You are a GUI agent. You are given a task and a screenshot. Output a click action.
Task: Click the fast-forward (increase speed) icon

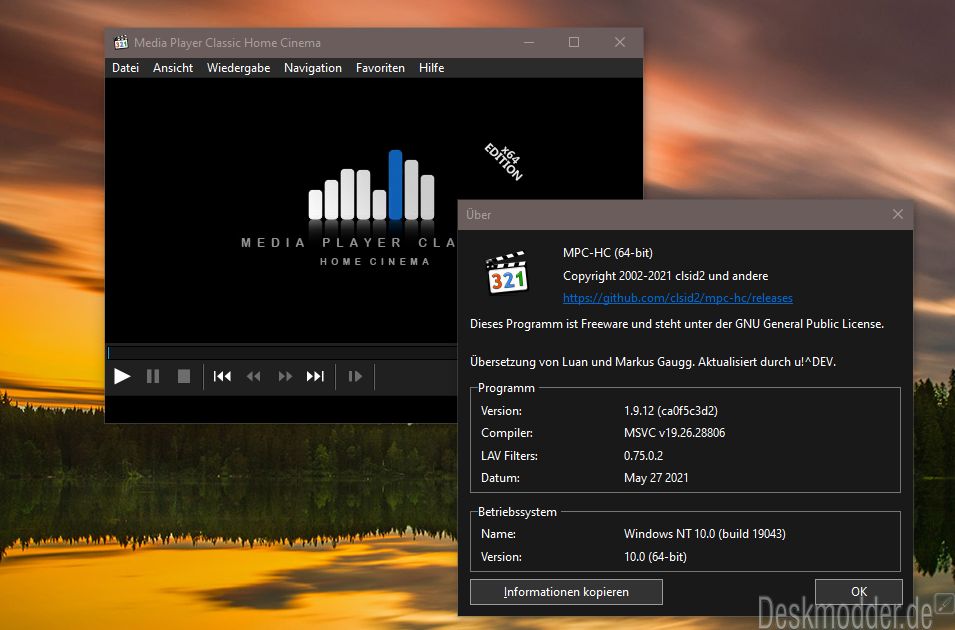coord(285,377)
